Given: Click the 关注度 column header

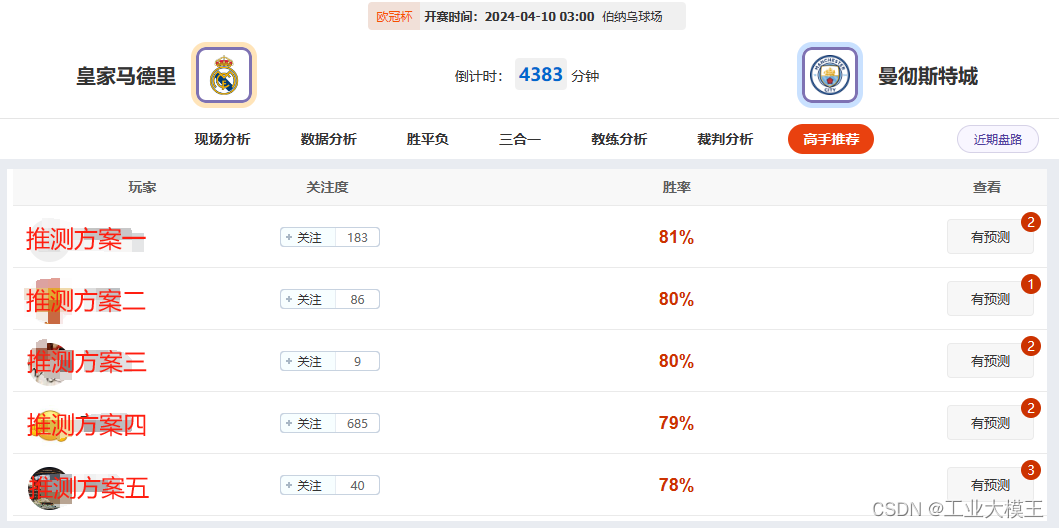Looking at the screenshot, I should 328,188.
